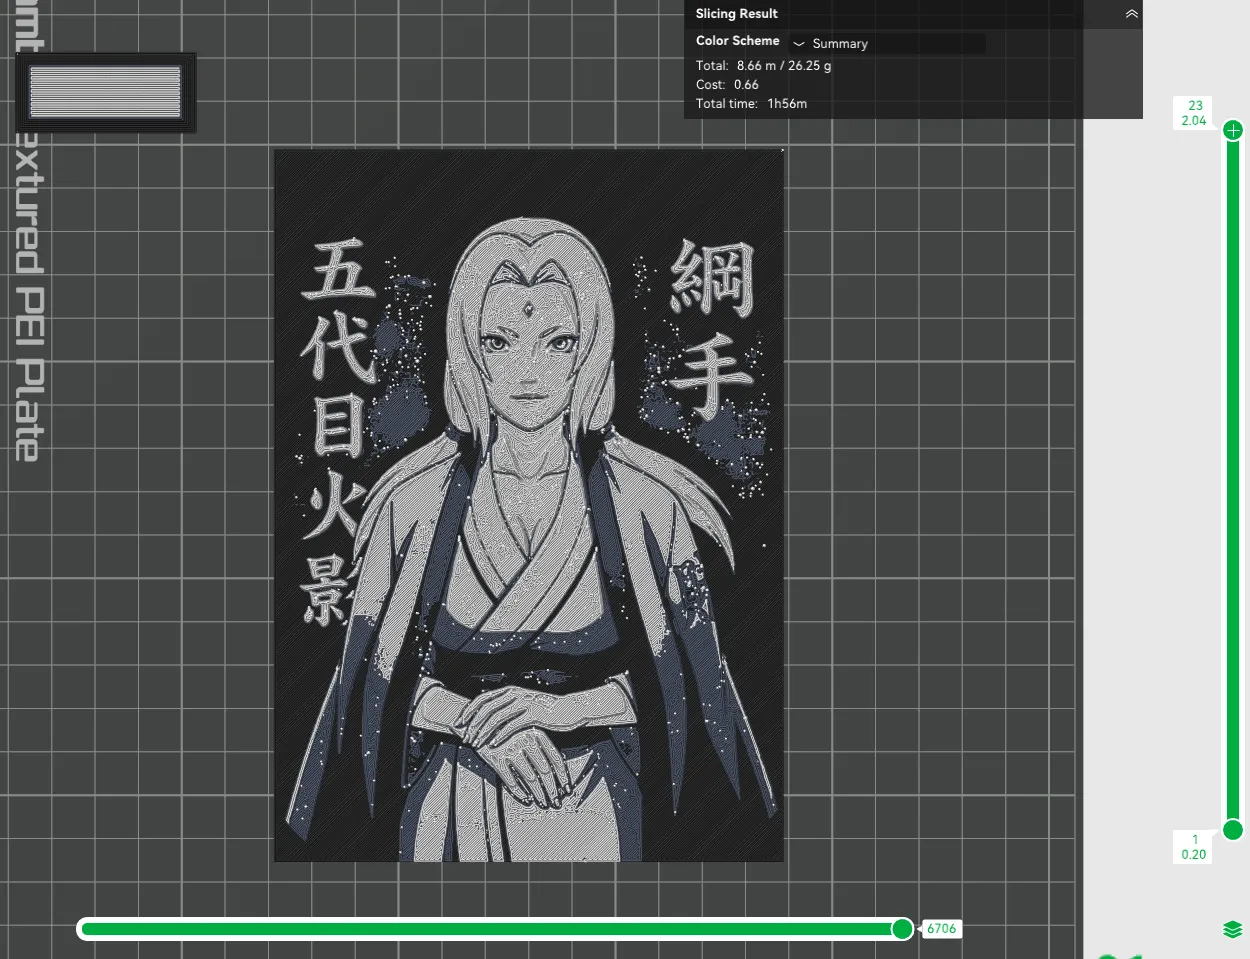Screen dimensions: 1250x959
Task: Click the layers stack icon
Action: coord(1232,929)
